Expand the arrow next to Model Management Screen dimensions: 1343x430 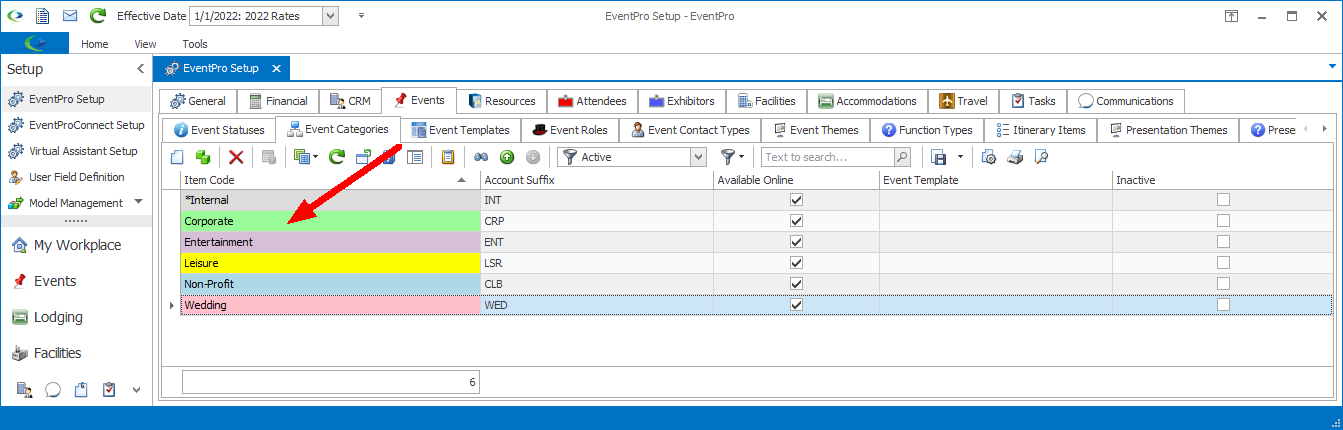[138, 202]
